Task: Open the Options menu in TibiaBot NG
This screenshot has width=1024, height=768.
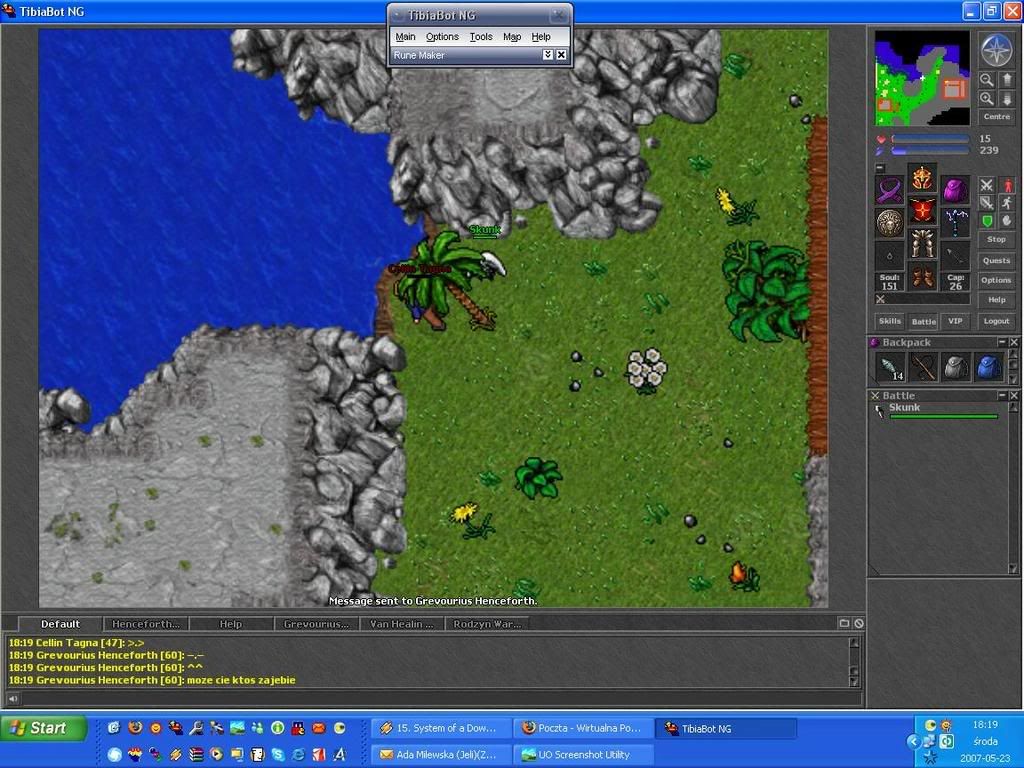Action: [x=442, y=37]
